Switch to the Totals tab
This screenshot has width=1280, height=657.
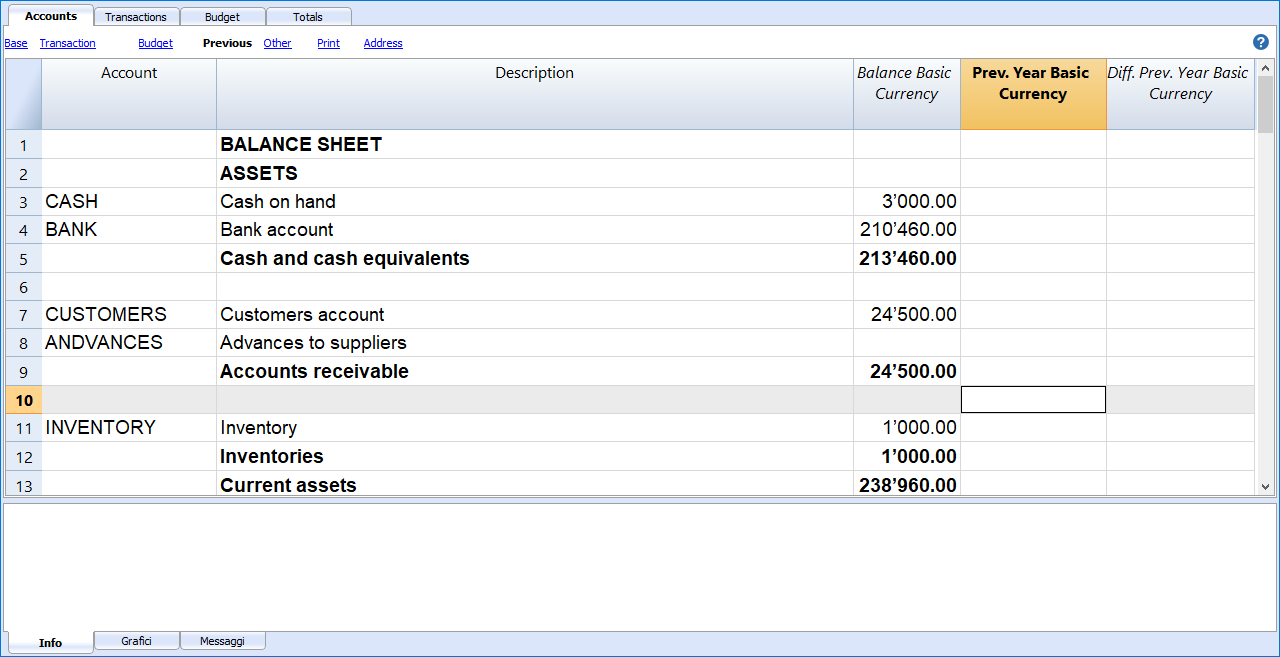pos(308,16)
